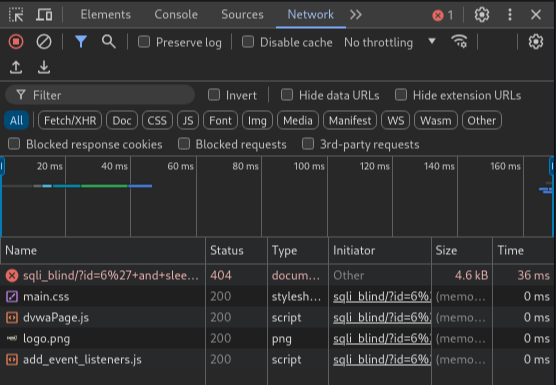Stop recording network log
The height and width of the screenshot is (385, 556).
pos(16,42)
